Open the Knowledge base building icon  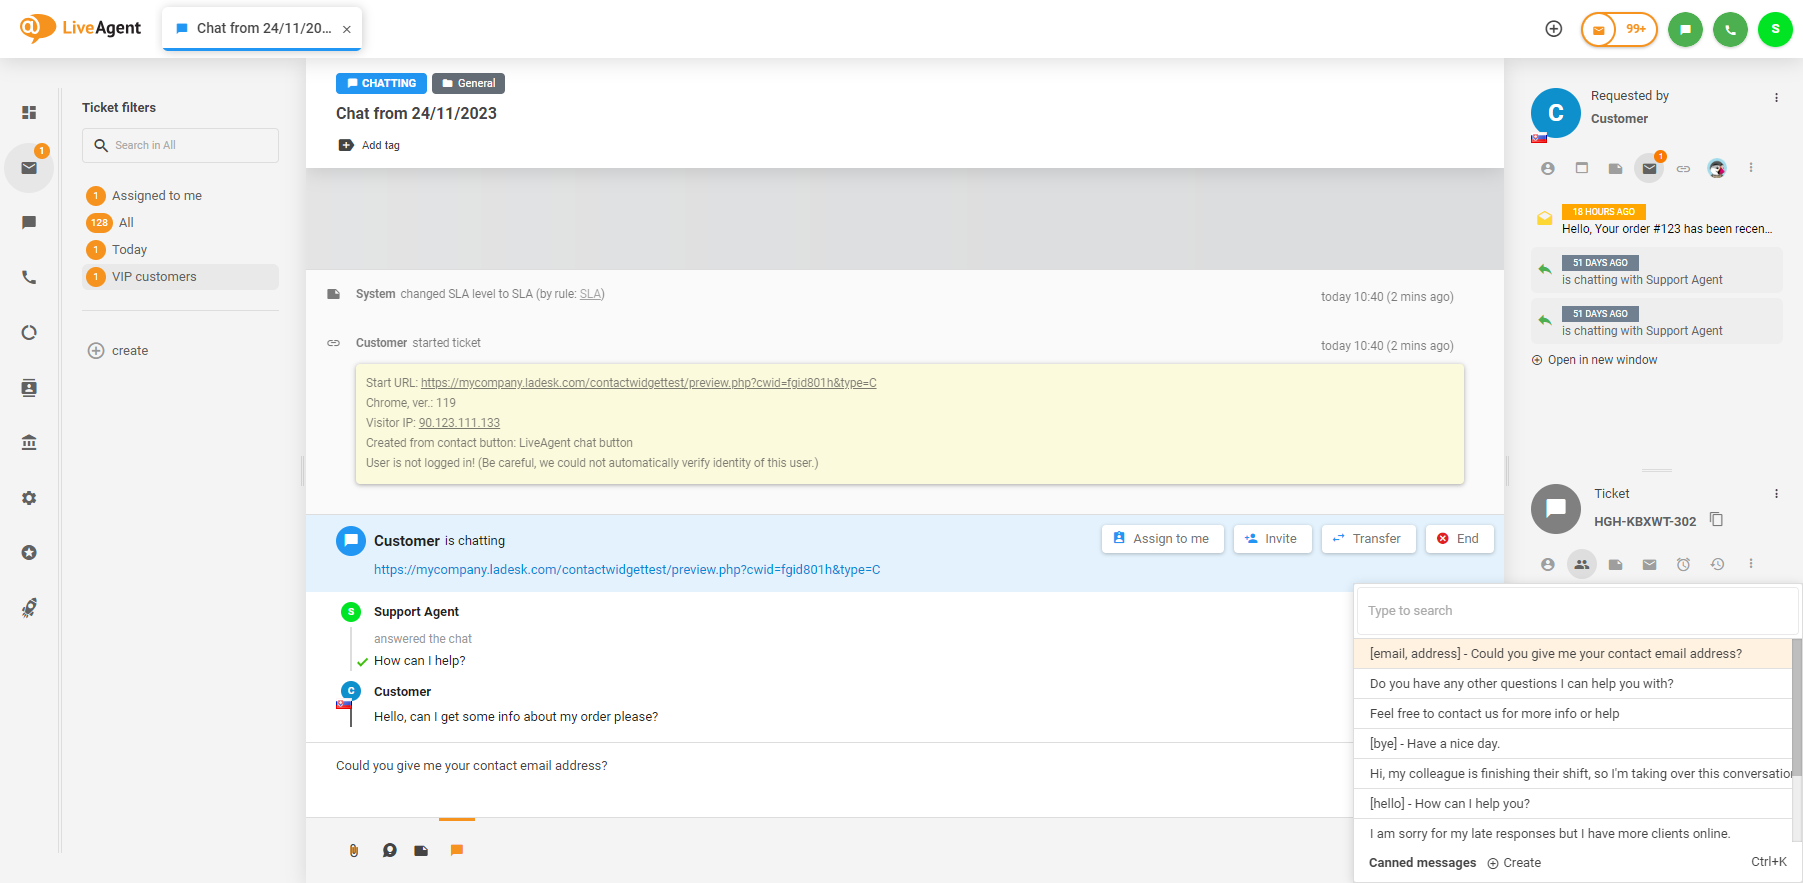click(29, 442)
